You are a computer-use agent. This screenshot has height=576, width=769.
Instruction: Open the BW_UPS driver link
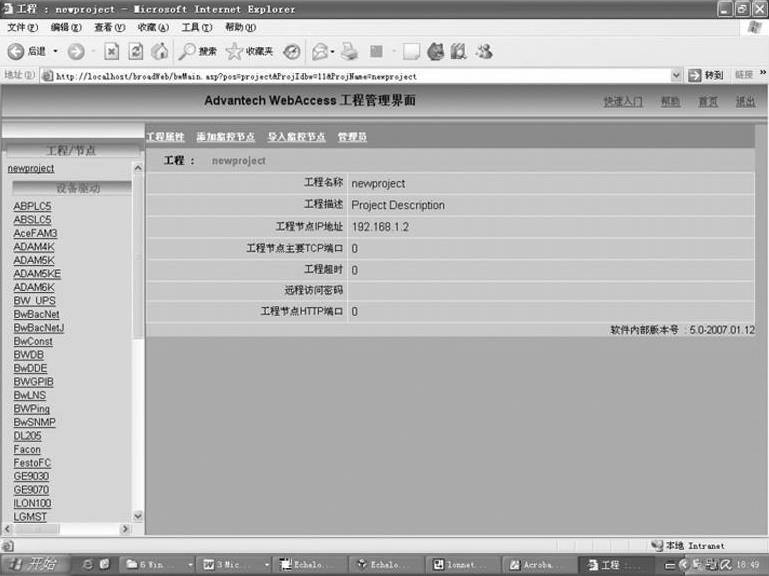point(34,301)
